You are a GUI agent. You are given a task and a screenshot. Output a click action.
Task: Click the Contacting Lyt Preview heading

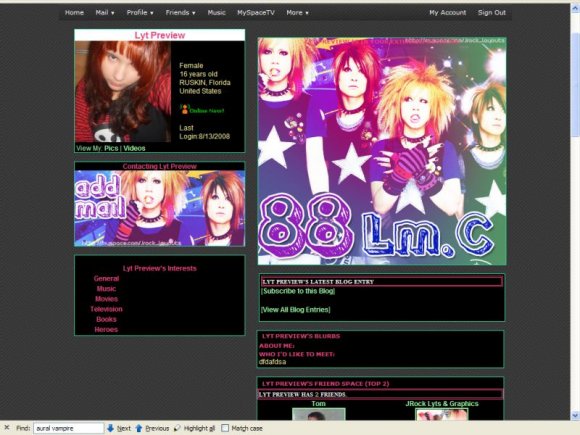click(159, 166)
